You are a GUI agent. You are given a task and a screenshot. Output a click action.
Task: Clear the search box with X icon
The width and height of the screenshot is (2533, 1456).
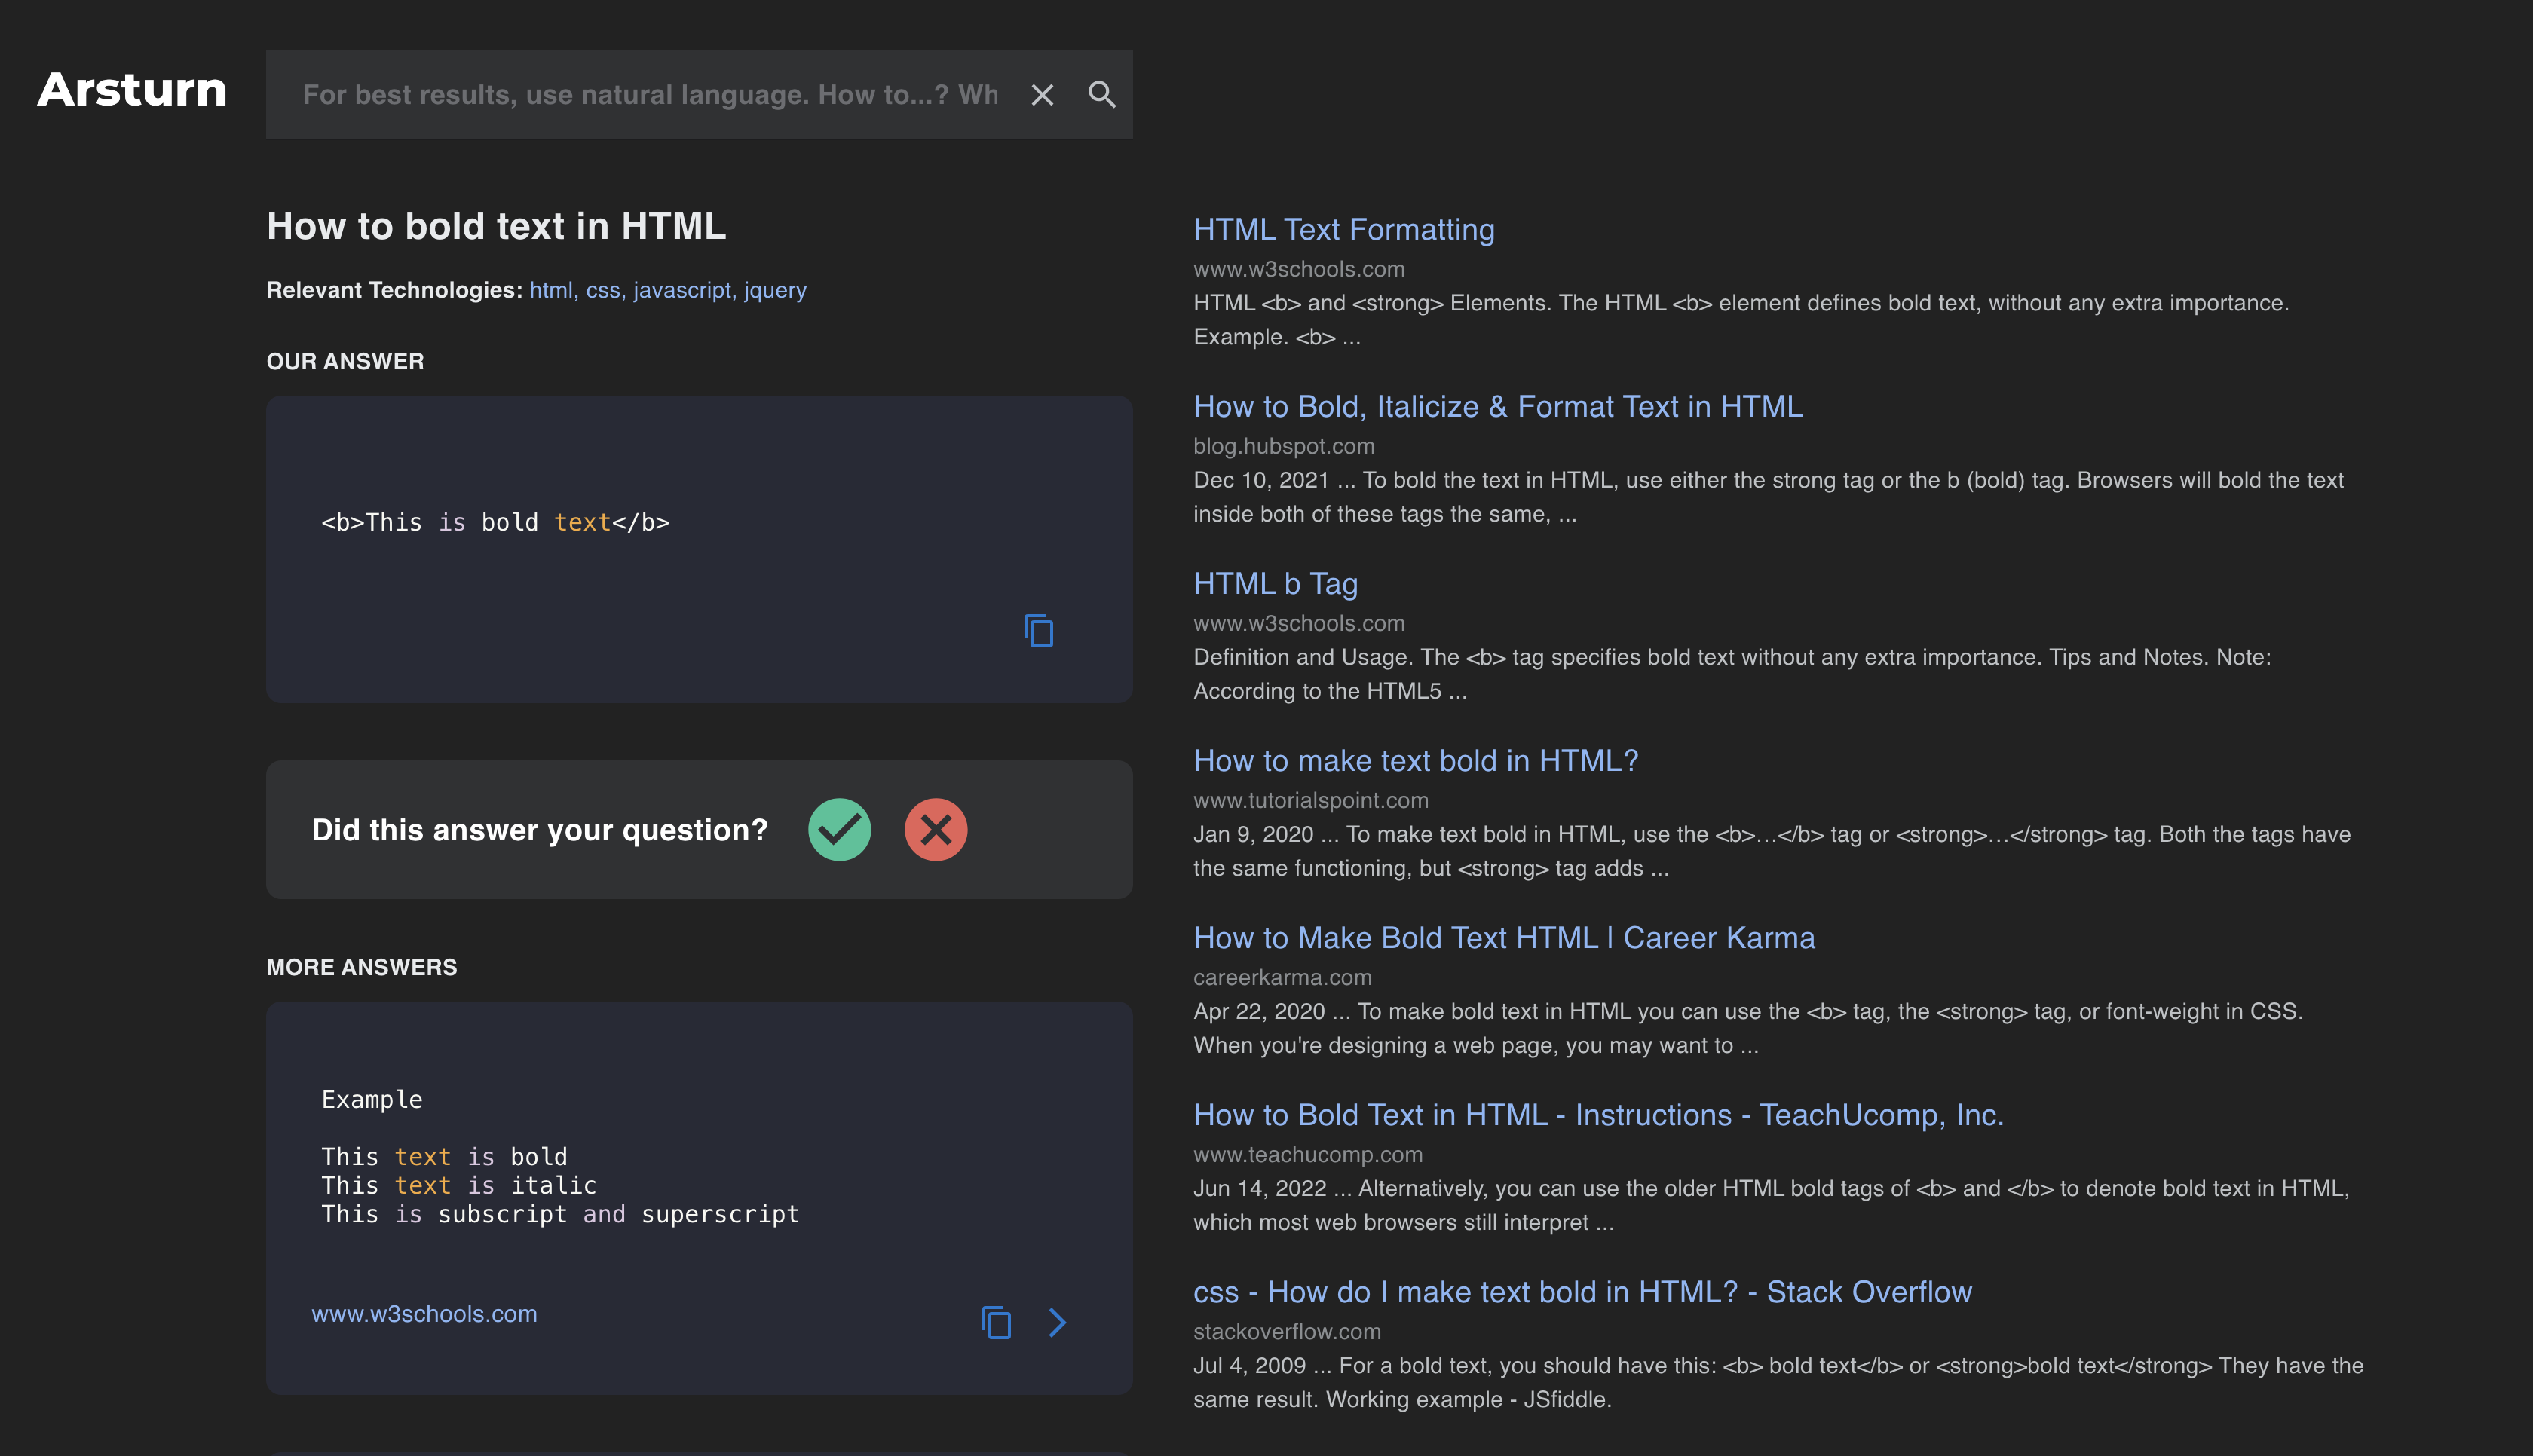pos(1042,95)
